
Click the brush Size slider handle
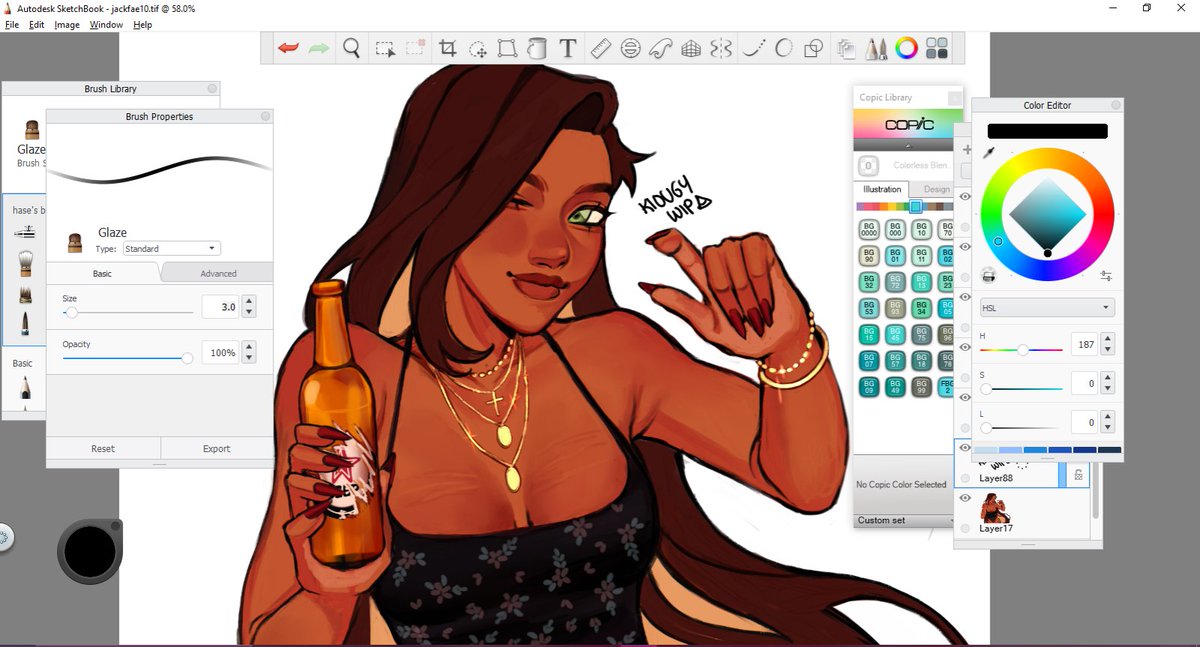(x=71, y=313)
